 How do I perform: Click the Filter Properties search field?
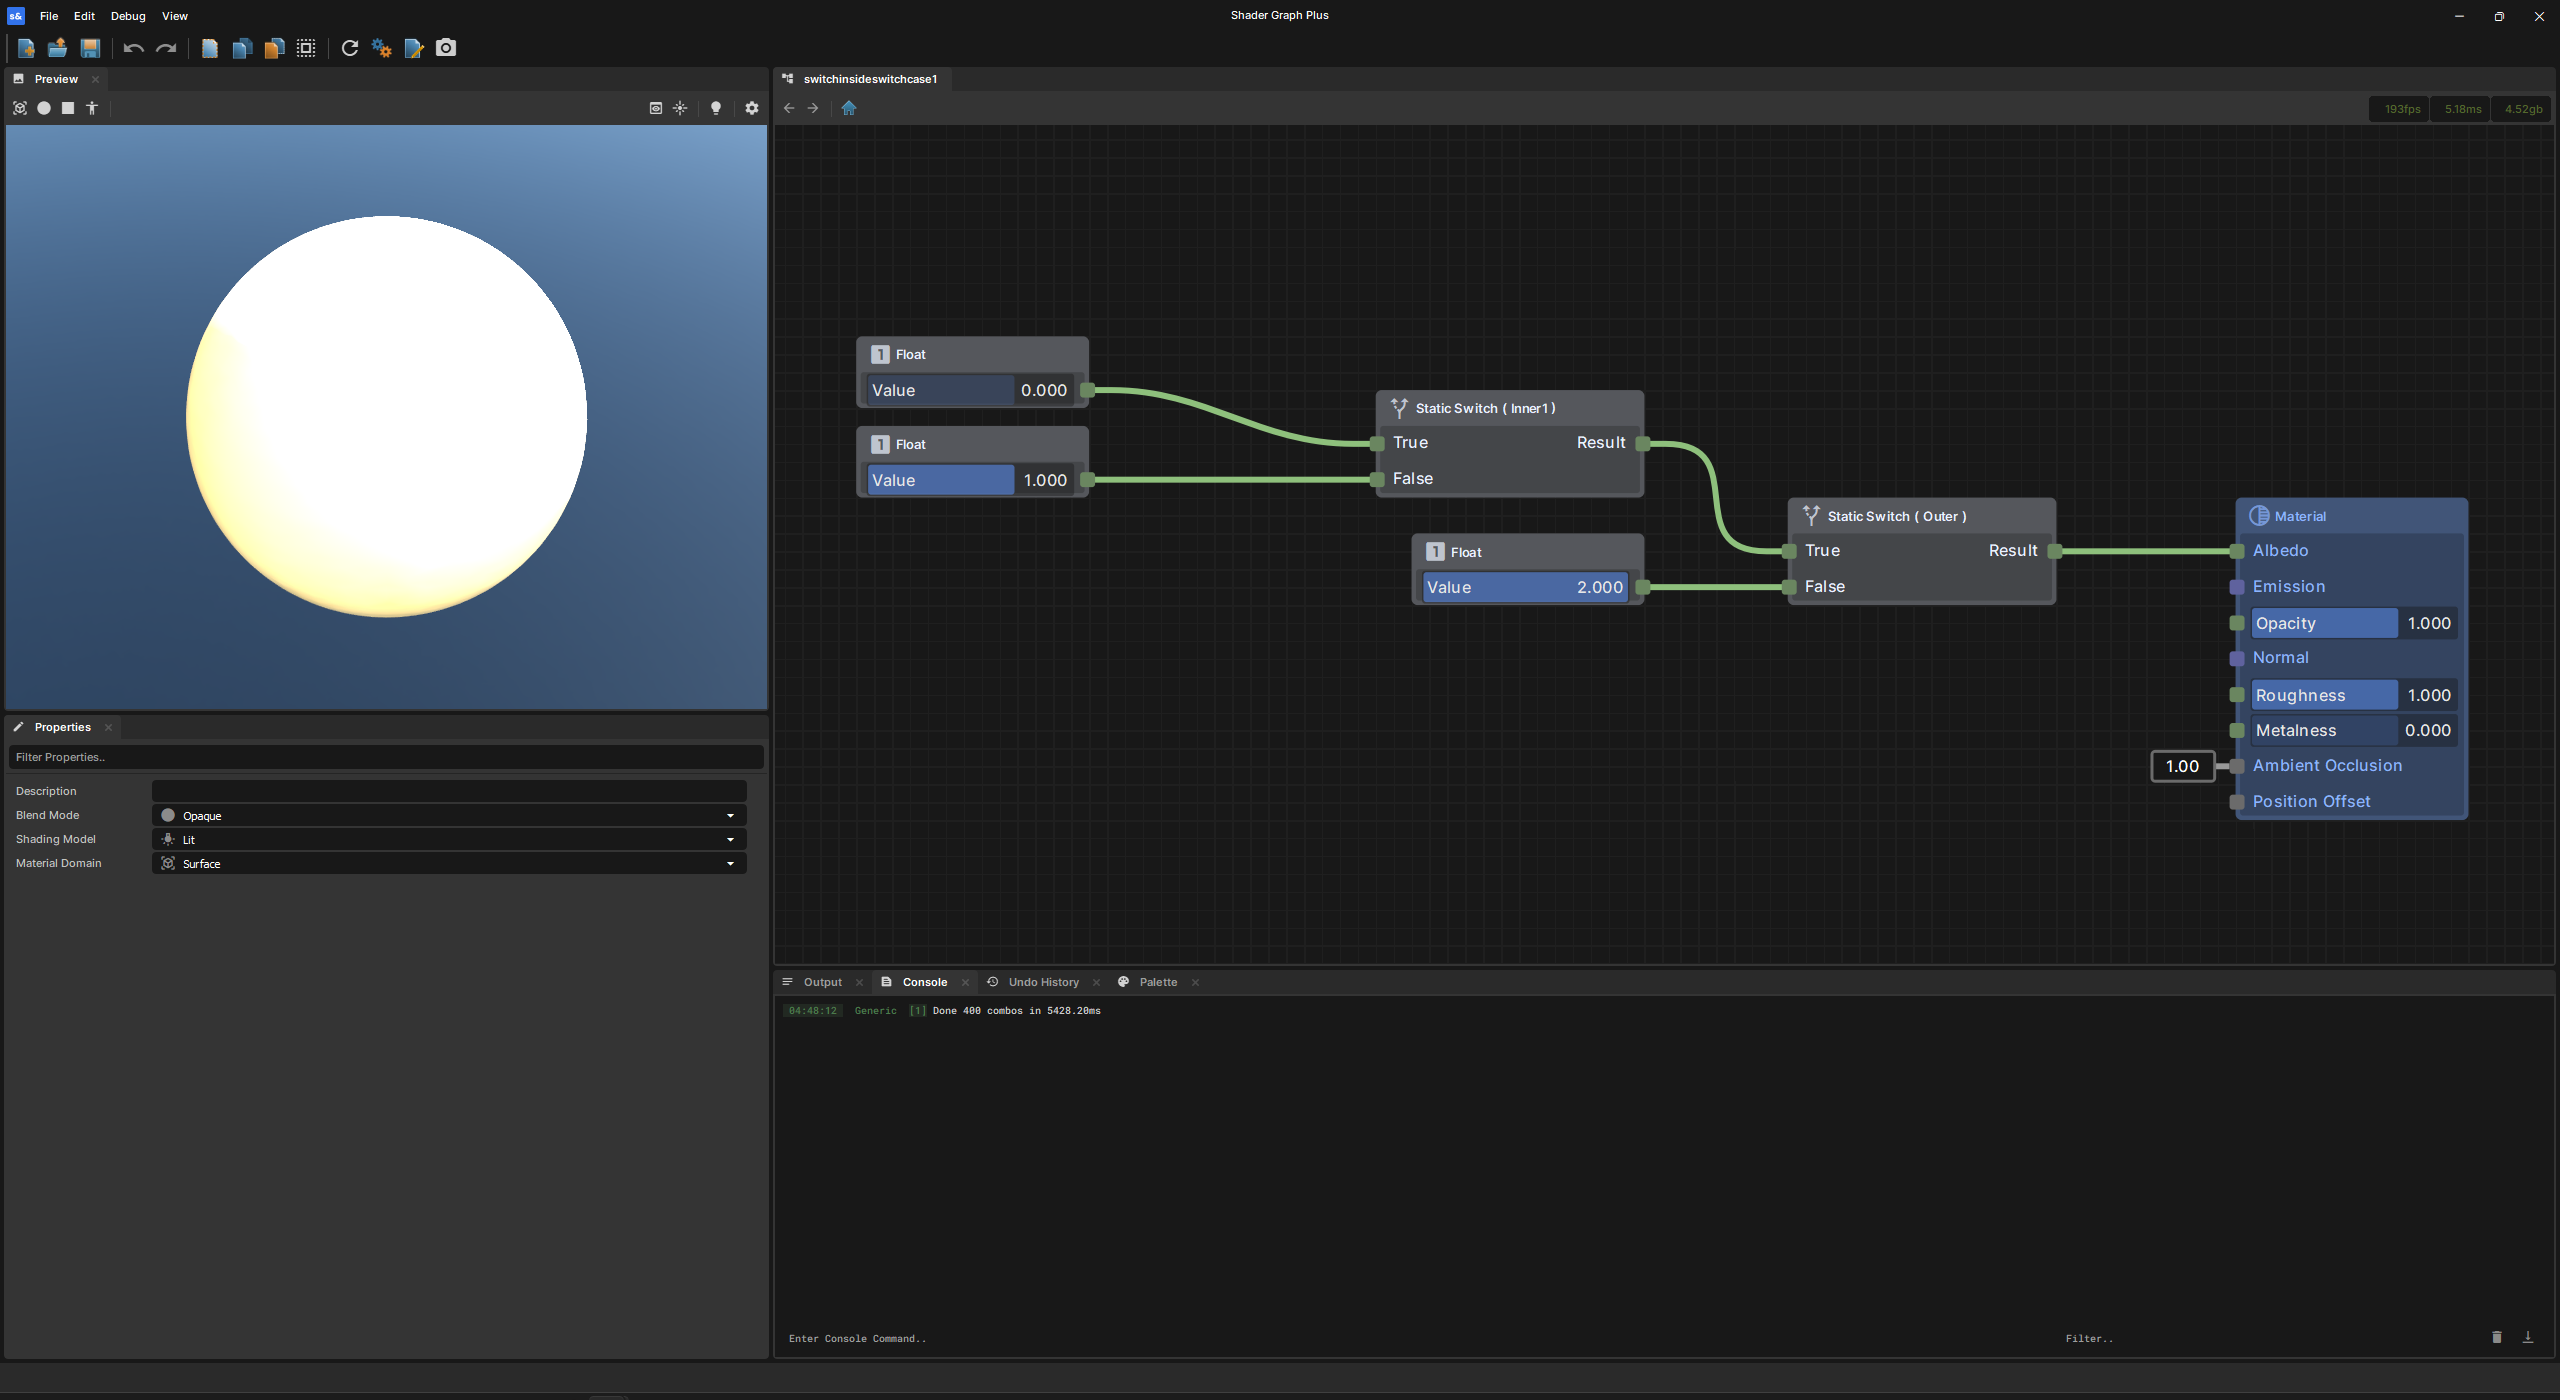pos(386,757)
